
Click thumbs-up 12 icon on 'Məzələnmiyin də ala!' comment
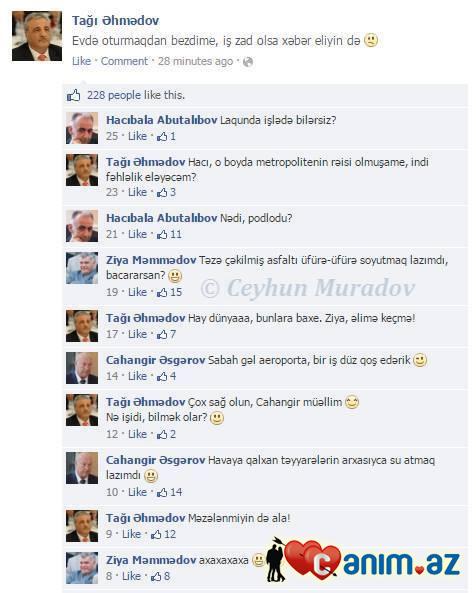click(x=156, y=534)
